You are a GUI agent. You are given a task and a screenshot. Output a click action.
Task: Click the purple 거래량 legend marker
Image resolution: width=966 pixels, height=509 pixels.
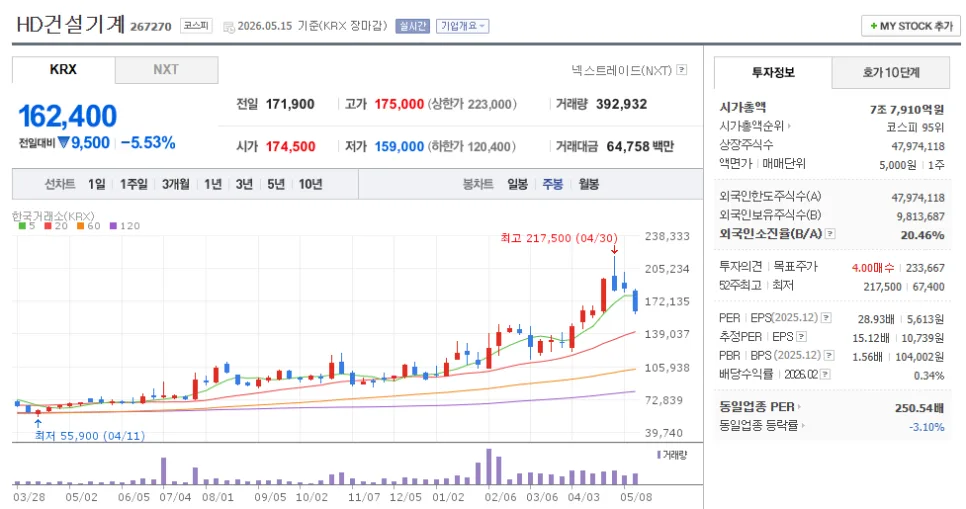[x=659, y=455]
